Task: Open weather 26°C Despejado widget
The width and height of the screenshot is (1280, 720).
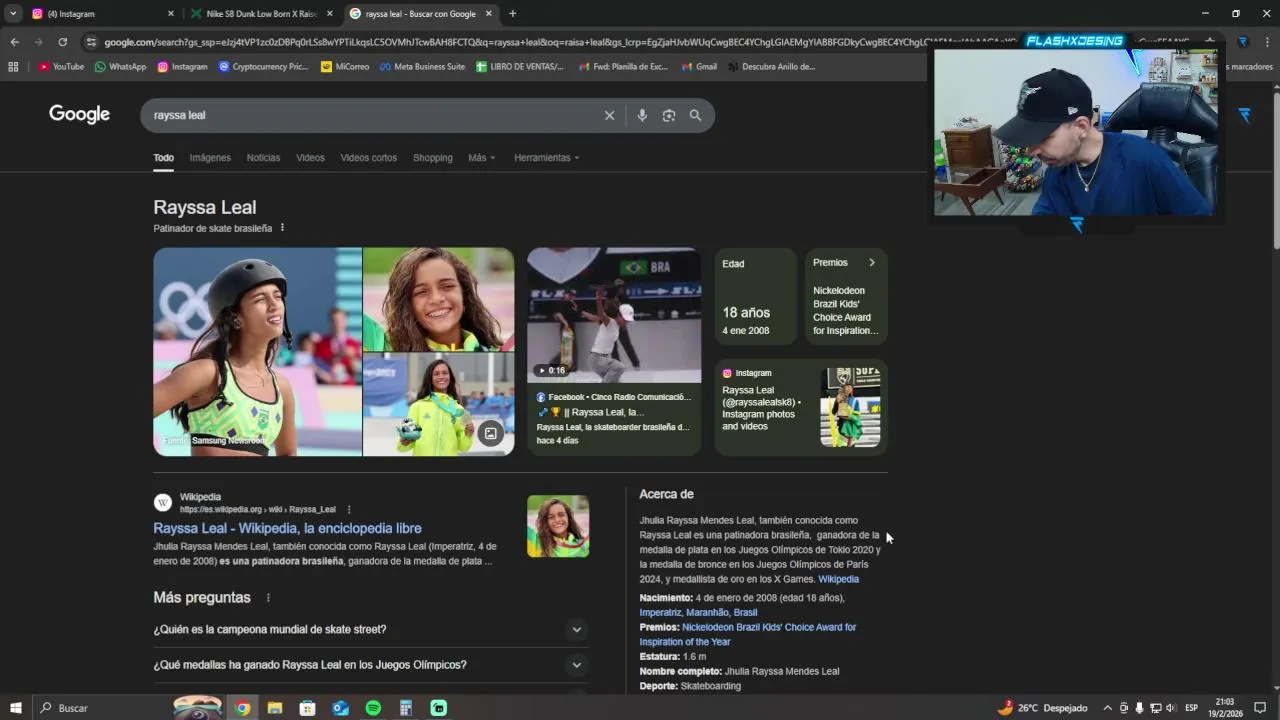Action: tap(1041, 708)
